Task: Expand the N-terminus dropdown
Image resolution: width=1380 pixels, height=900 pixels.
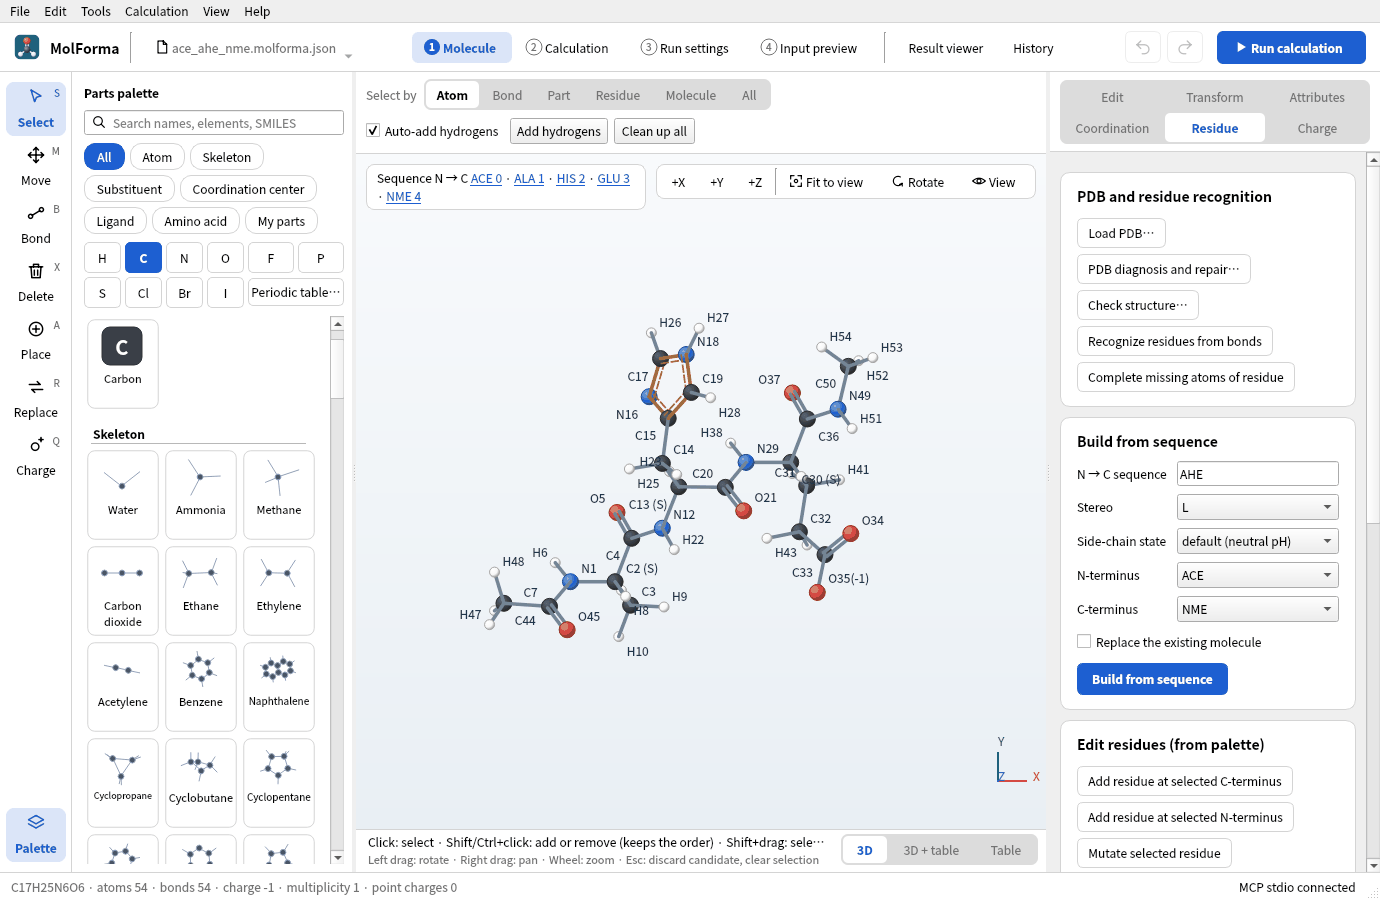Action: 1258,576
